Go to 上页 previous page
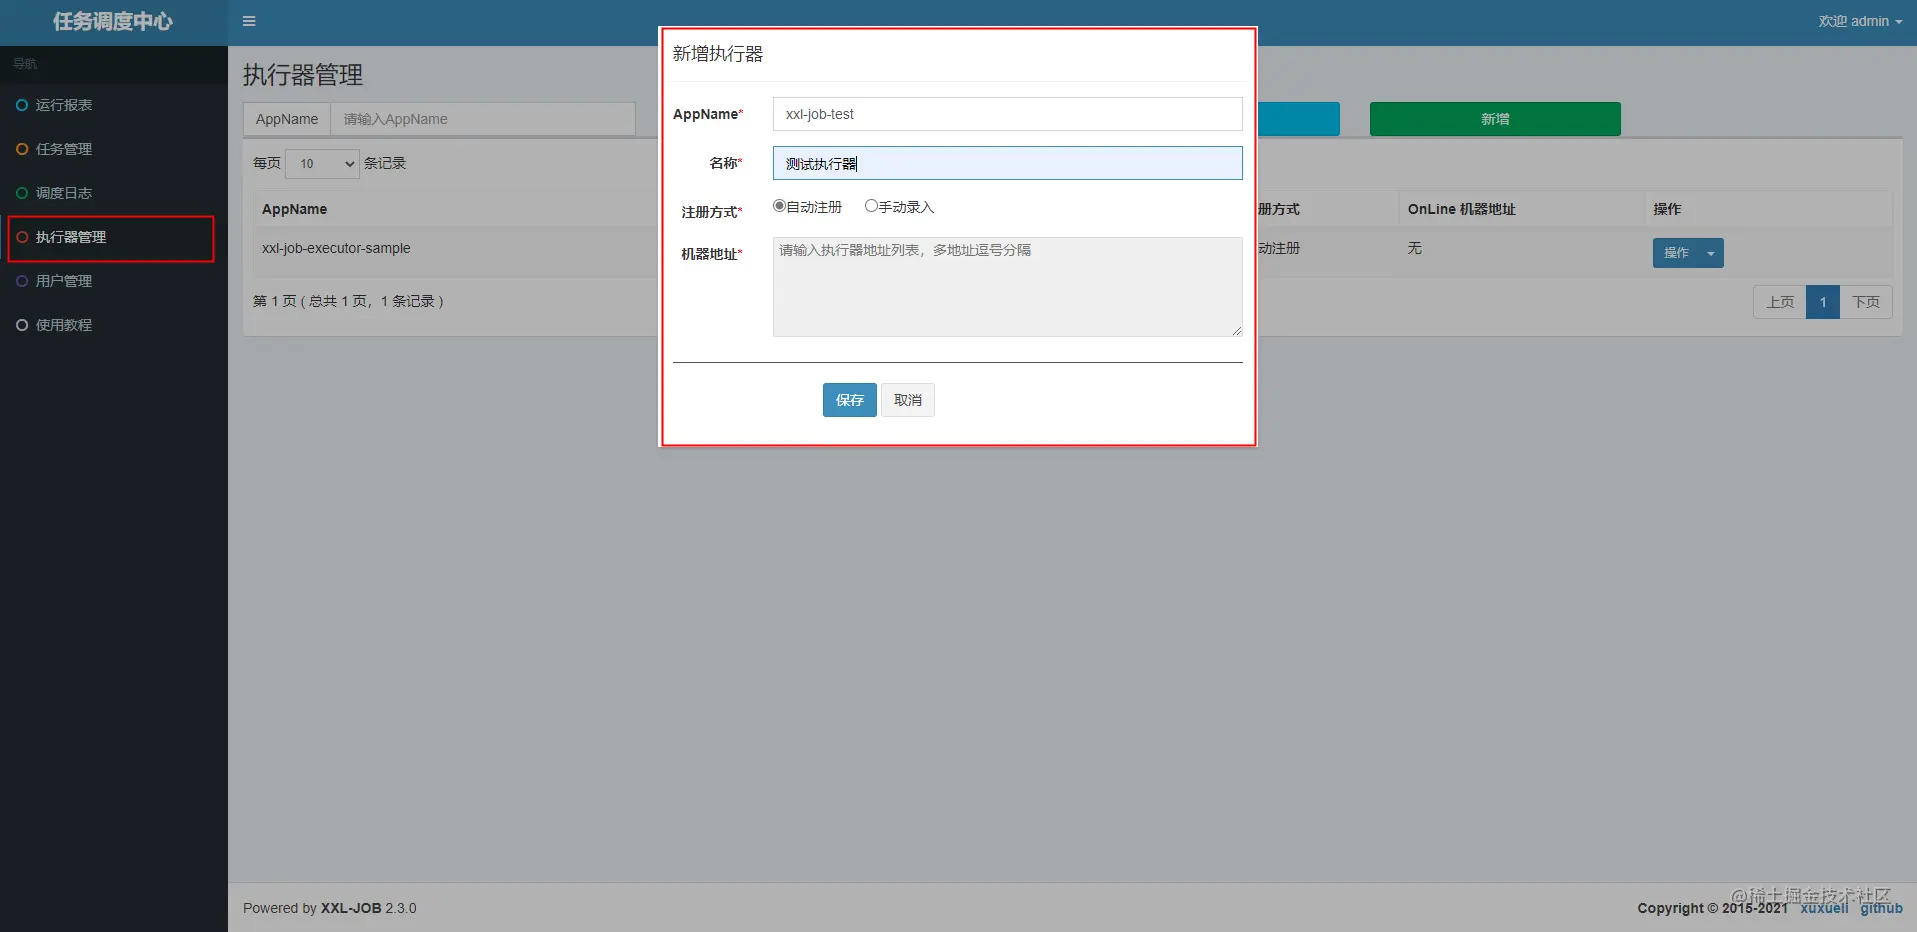 (x=1780, y=302)
